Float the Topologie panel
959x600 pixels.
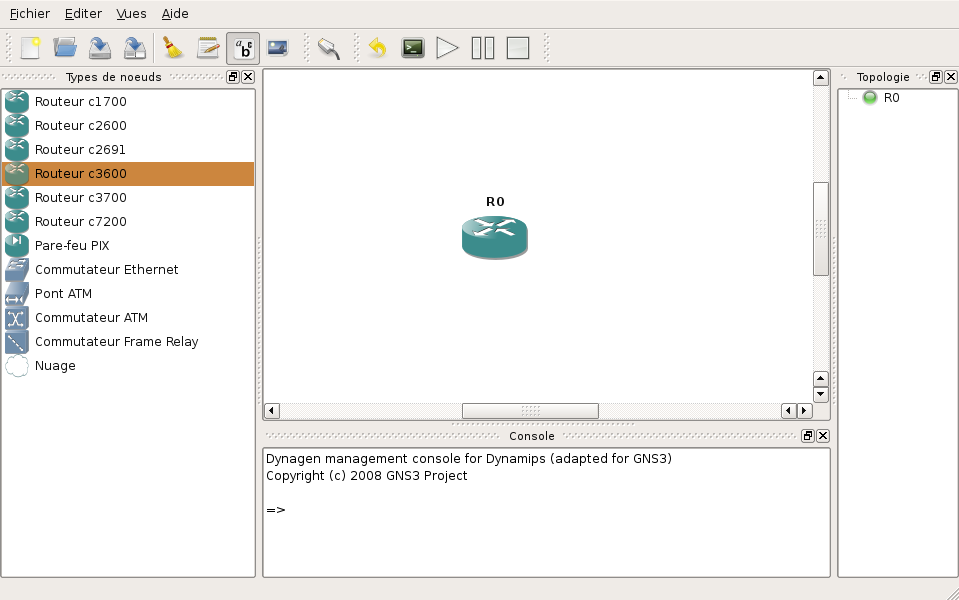tap(936, 76)
